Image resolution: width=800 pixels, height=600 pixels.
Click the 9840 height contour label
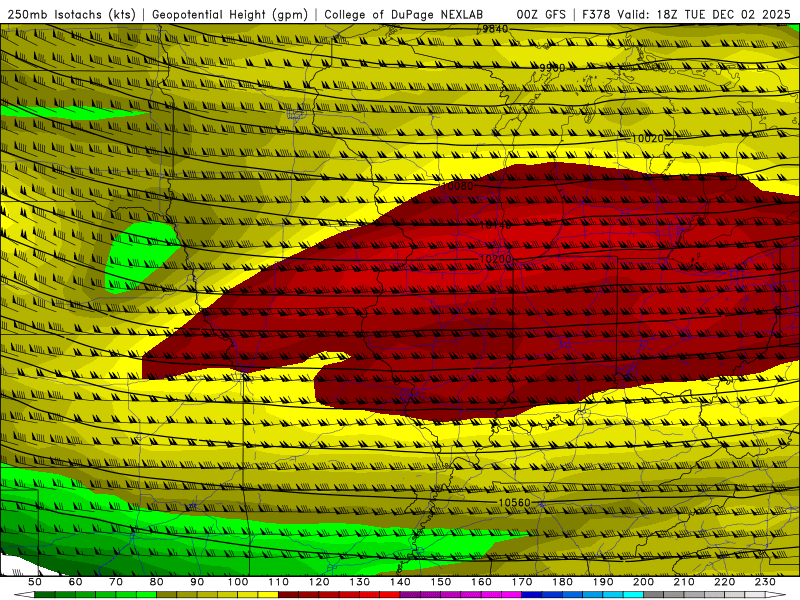(495, 29)
